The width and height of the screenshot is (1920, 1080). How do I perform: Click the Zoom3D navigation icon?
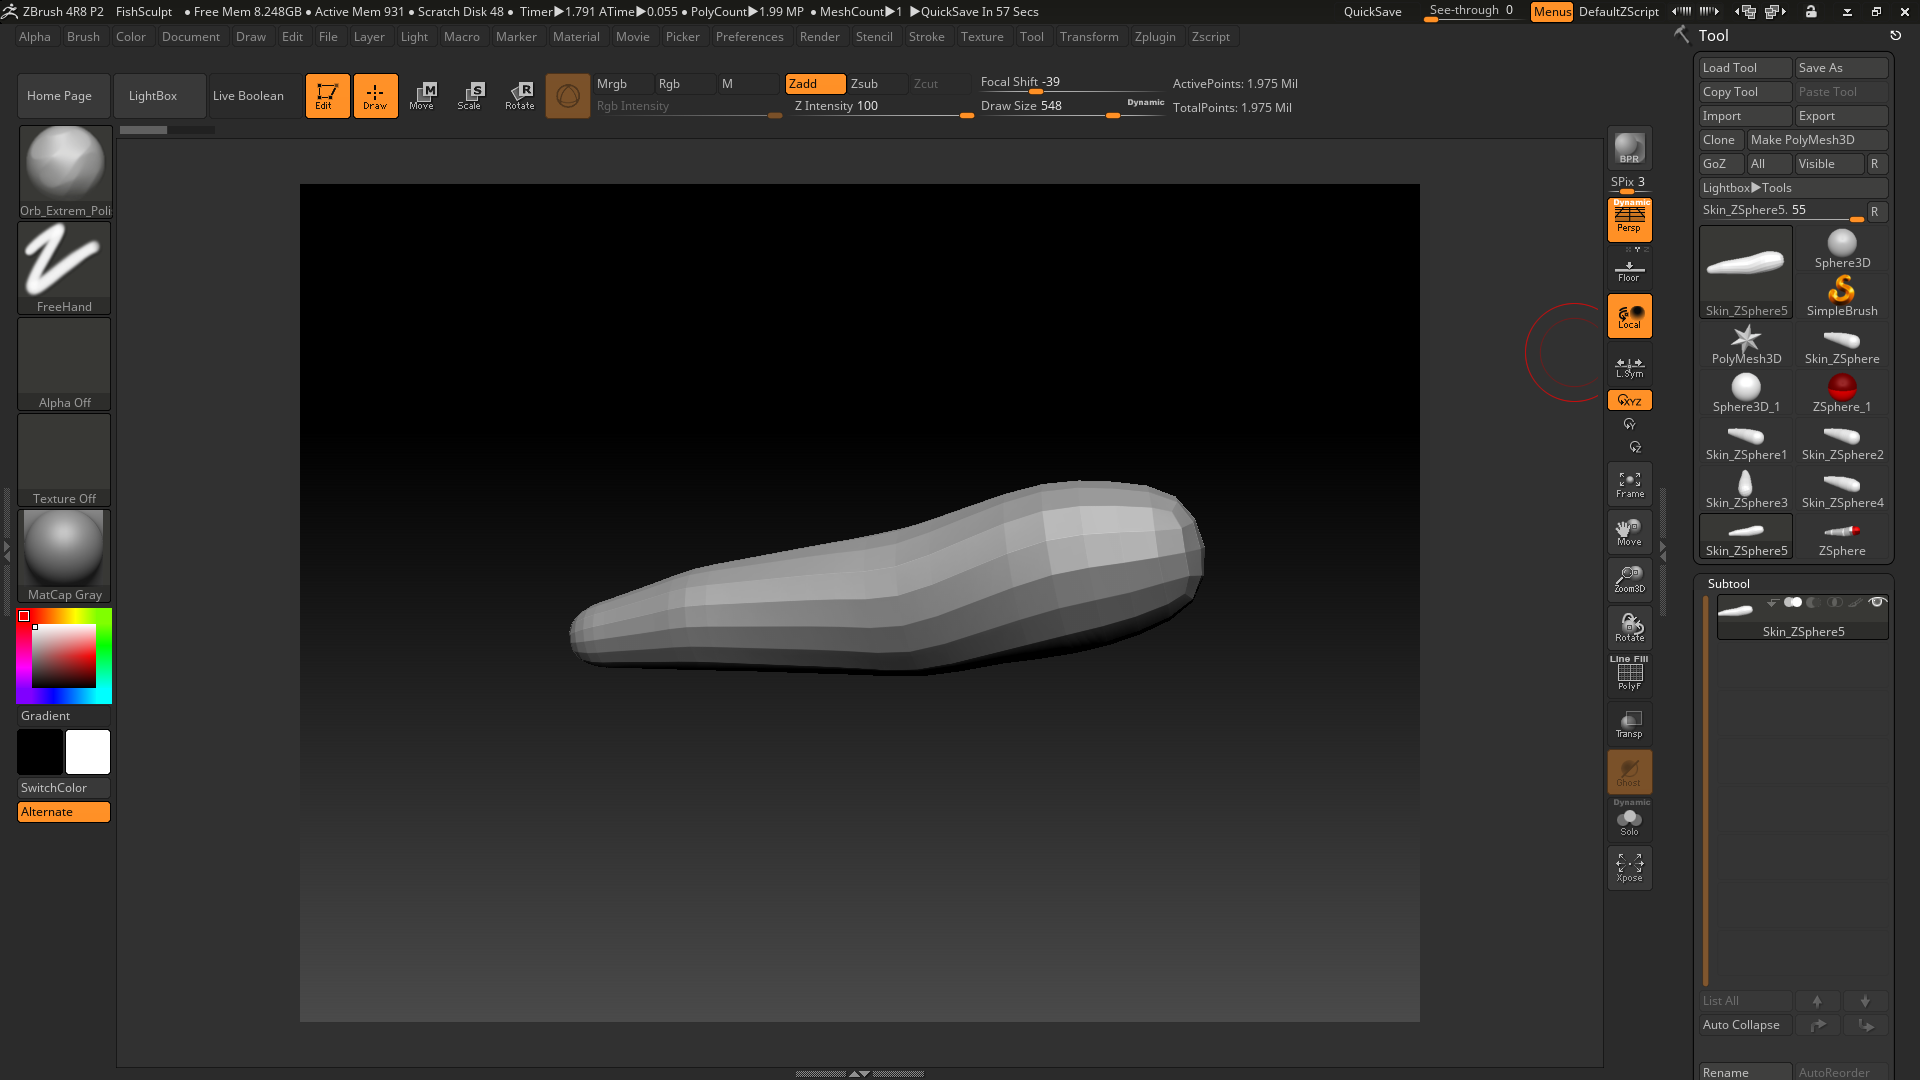1629,580
